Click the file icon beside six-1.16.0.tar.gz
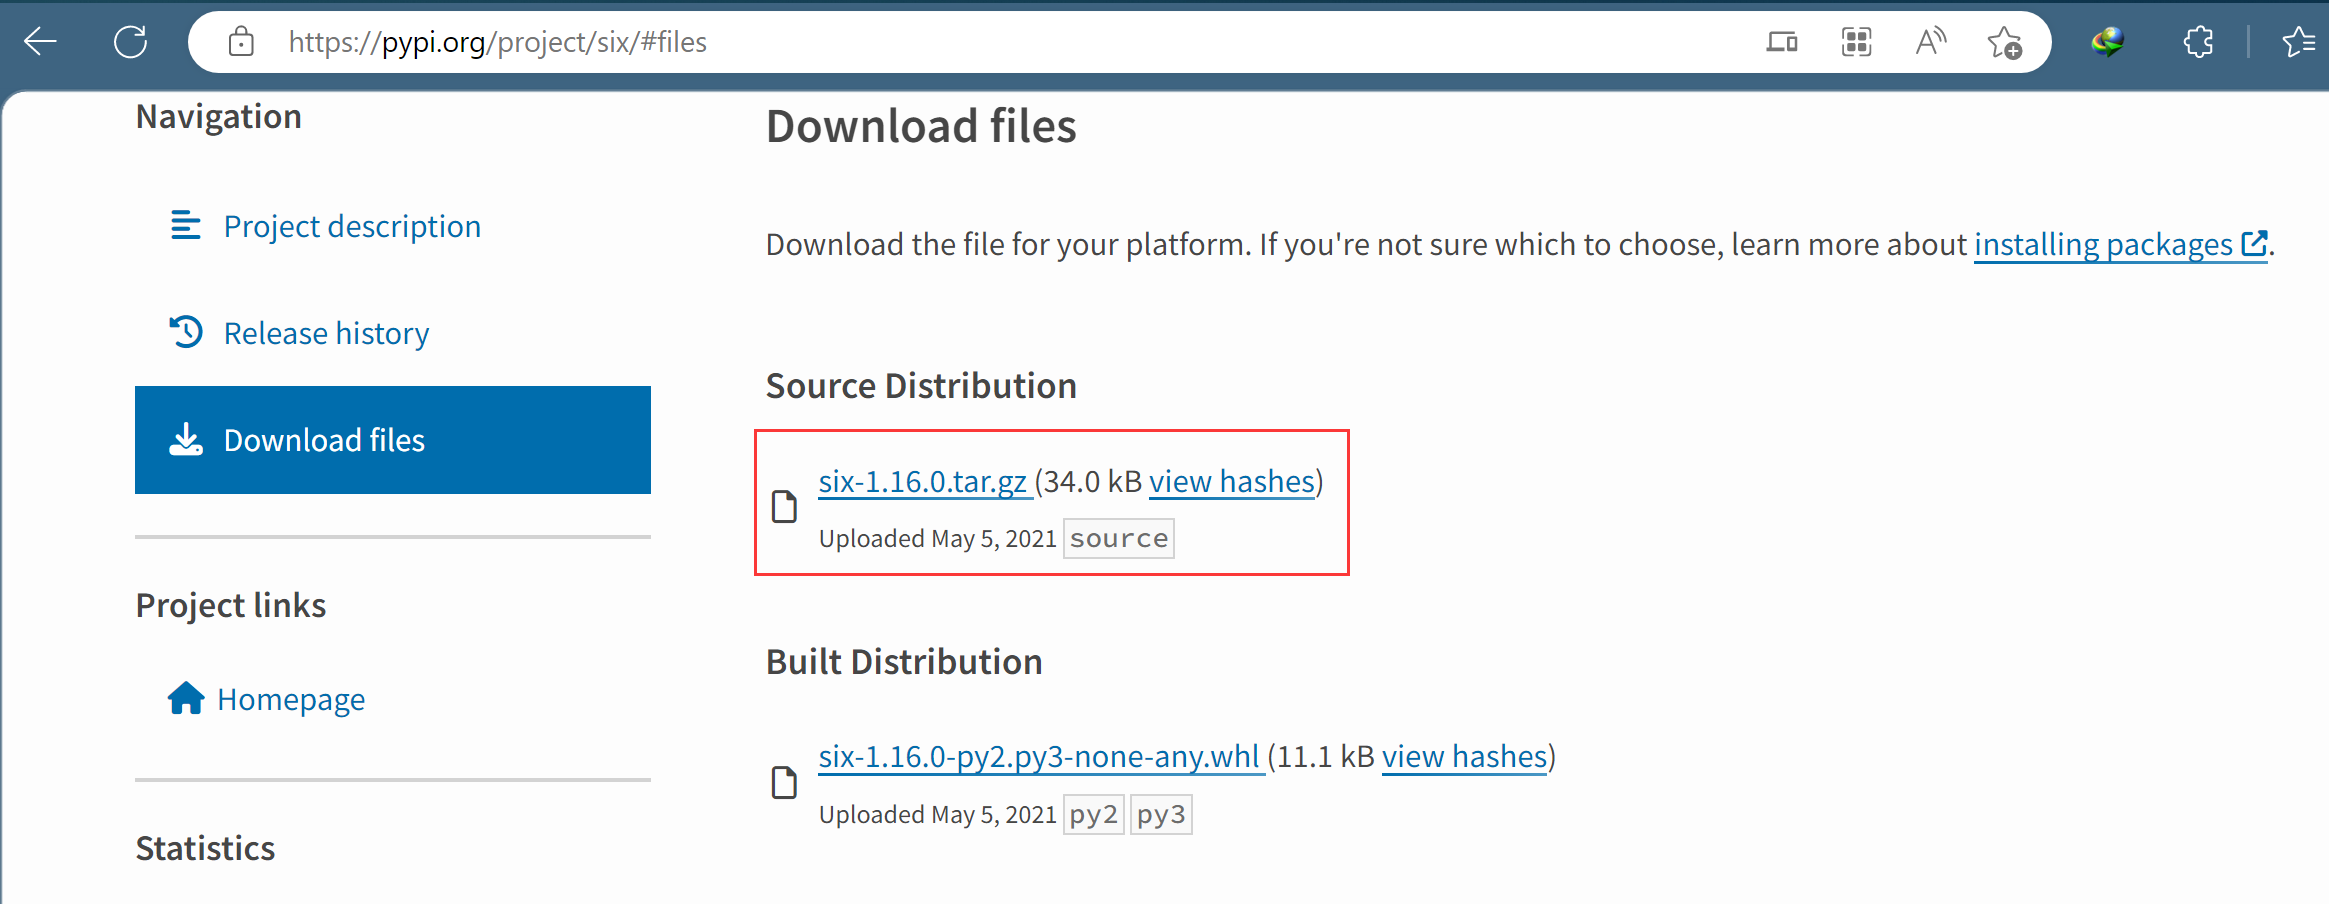2329x904 pixels. [x=785, y=507]
